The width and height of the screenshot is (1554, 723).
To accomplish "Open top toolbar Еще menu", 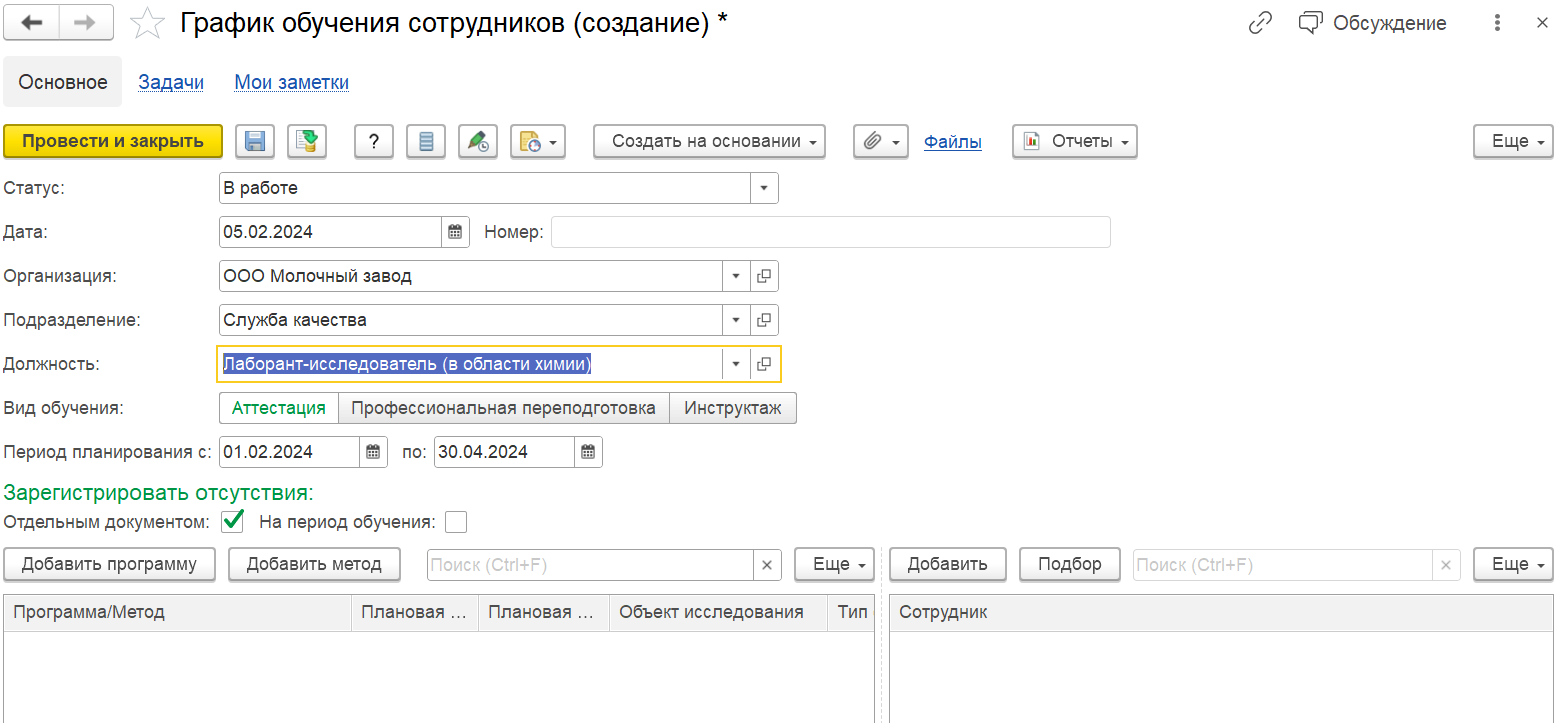I will (1513, 141).
